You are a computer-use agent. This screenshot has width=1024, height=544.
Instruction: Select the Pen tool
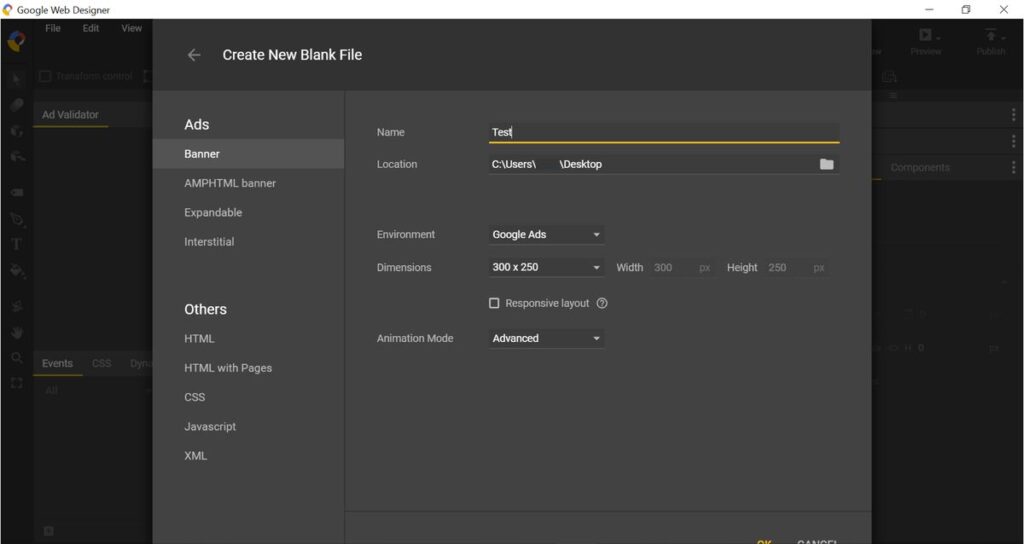17,219
